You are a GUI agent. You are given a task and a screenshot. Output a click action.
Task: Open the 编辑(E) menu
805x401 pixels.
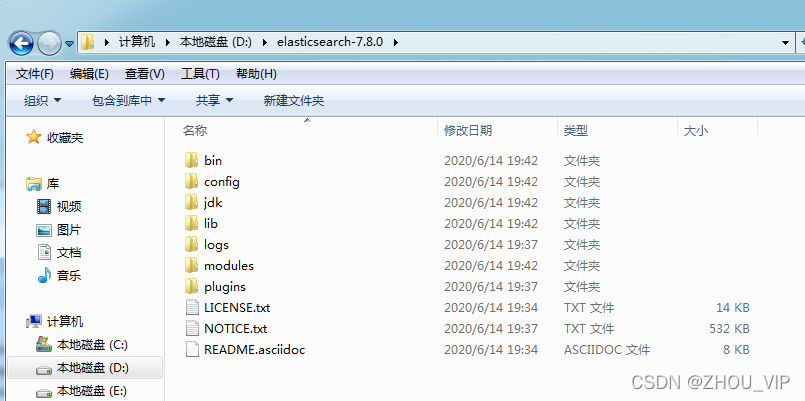point(89,74)
